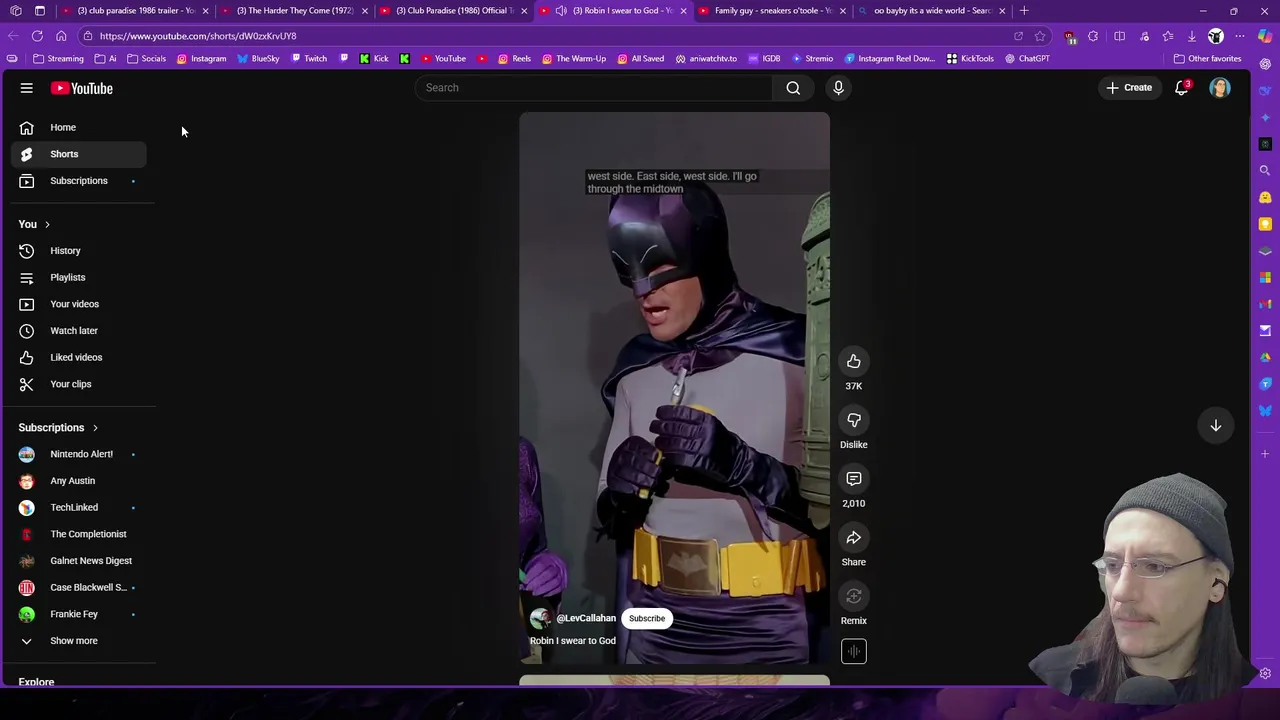Open a new browser tab

pos(1024,11)
